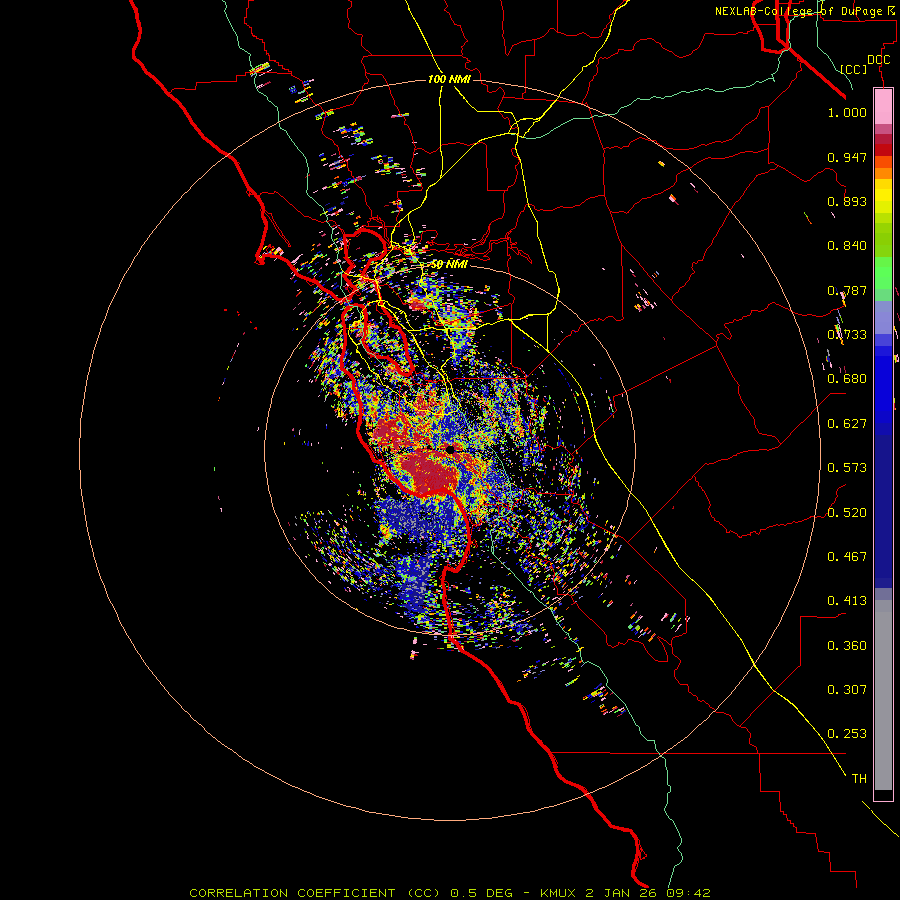This screenshot has width=900, height=900.
Task: Select the 0.947 color scale value
Action: coord(847,157)
